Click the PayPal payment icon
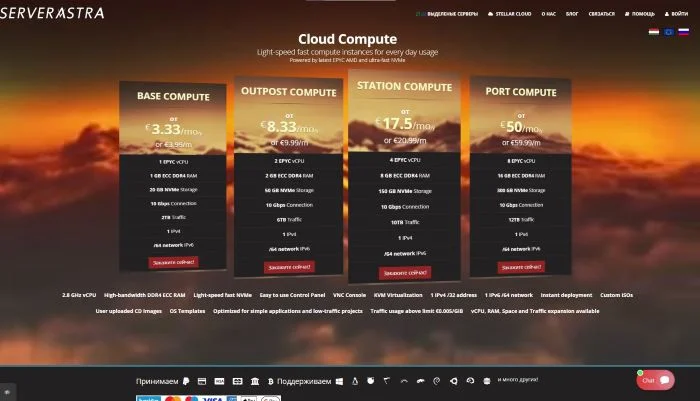This screenshot has height=401, width=700. click(x=186, y=381)
